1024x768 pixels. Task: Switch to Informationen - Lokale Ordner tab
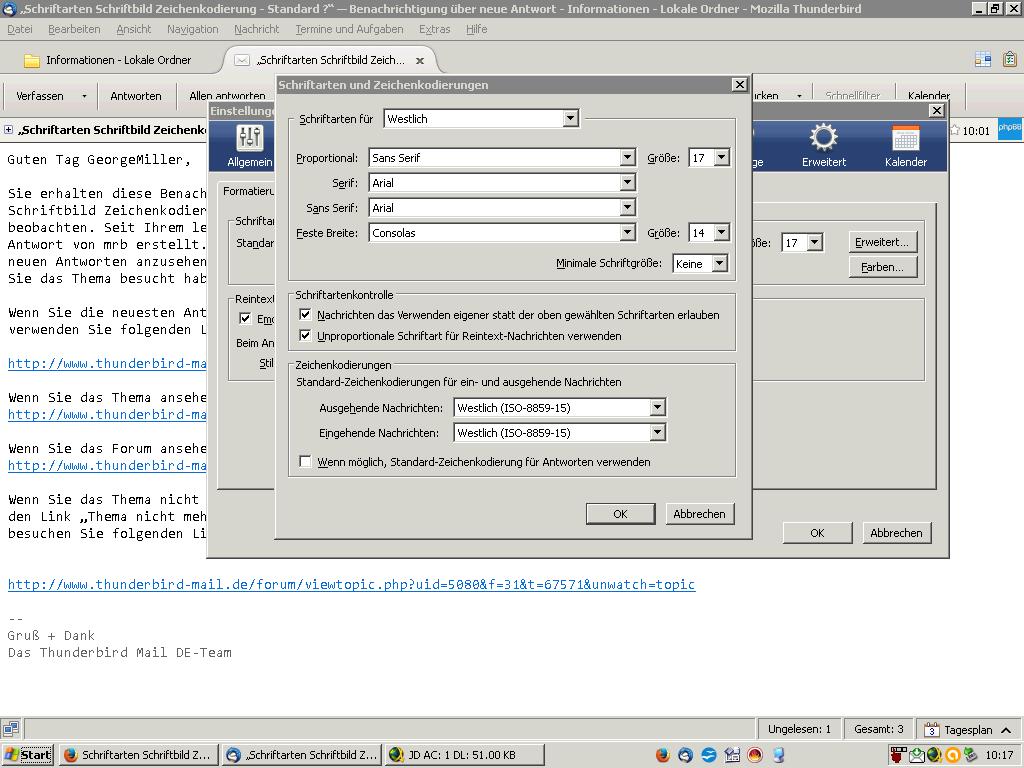tap(117, 60)
